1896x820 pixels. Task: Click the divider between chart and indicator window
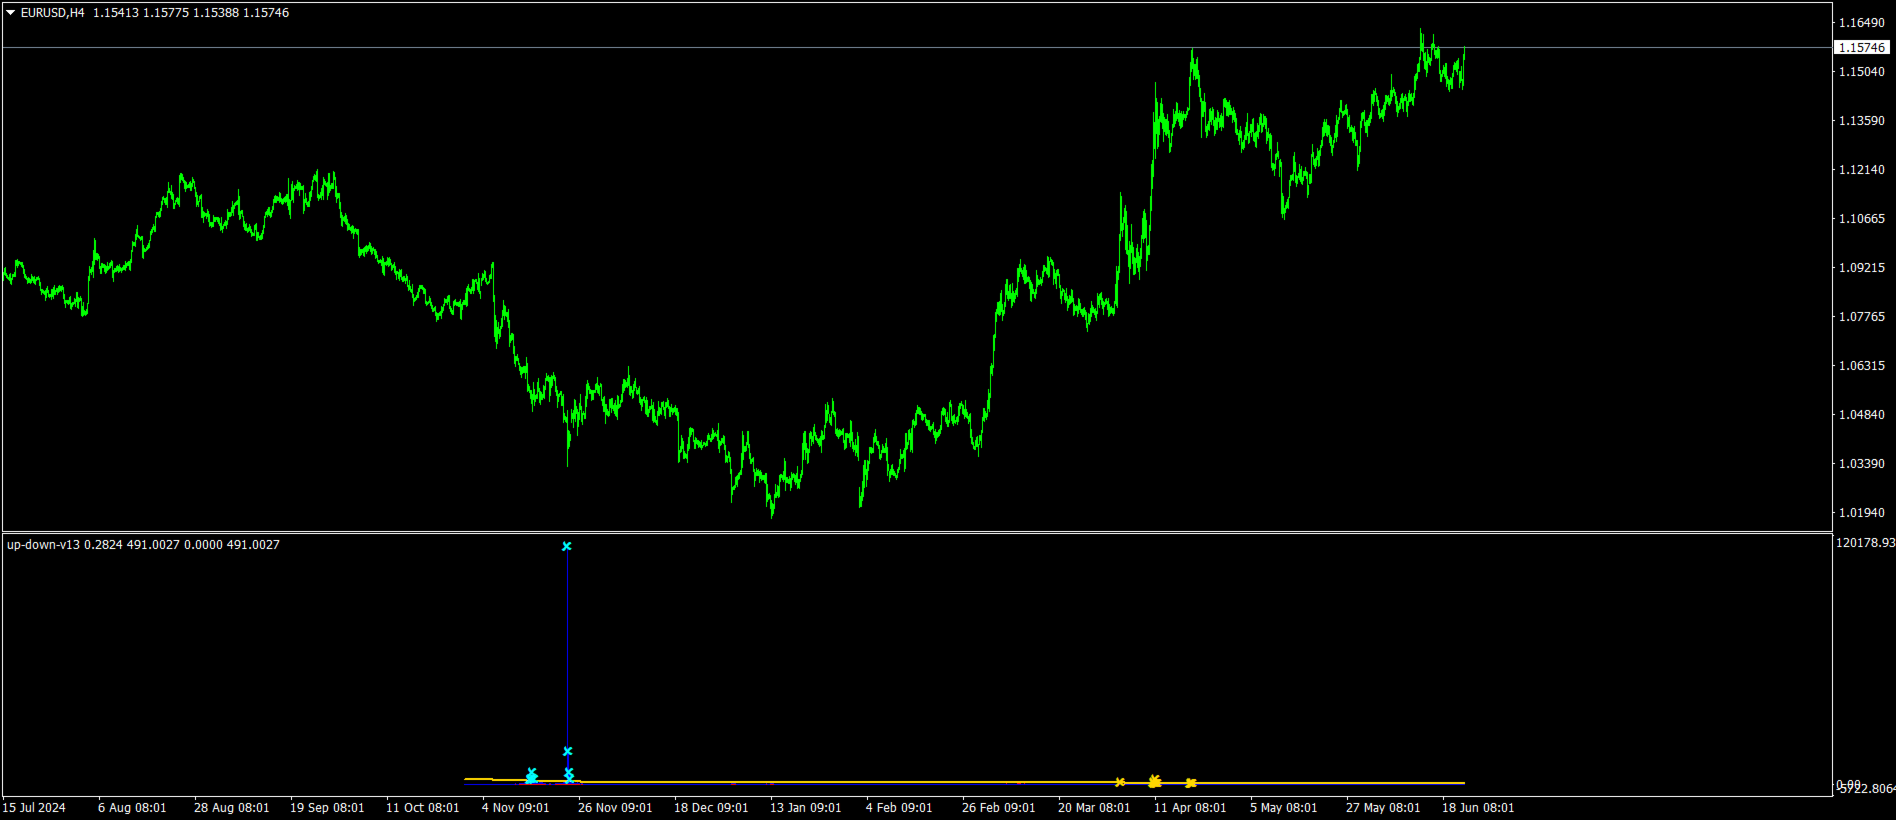pos(917,532)
